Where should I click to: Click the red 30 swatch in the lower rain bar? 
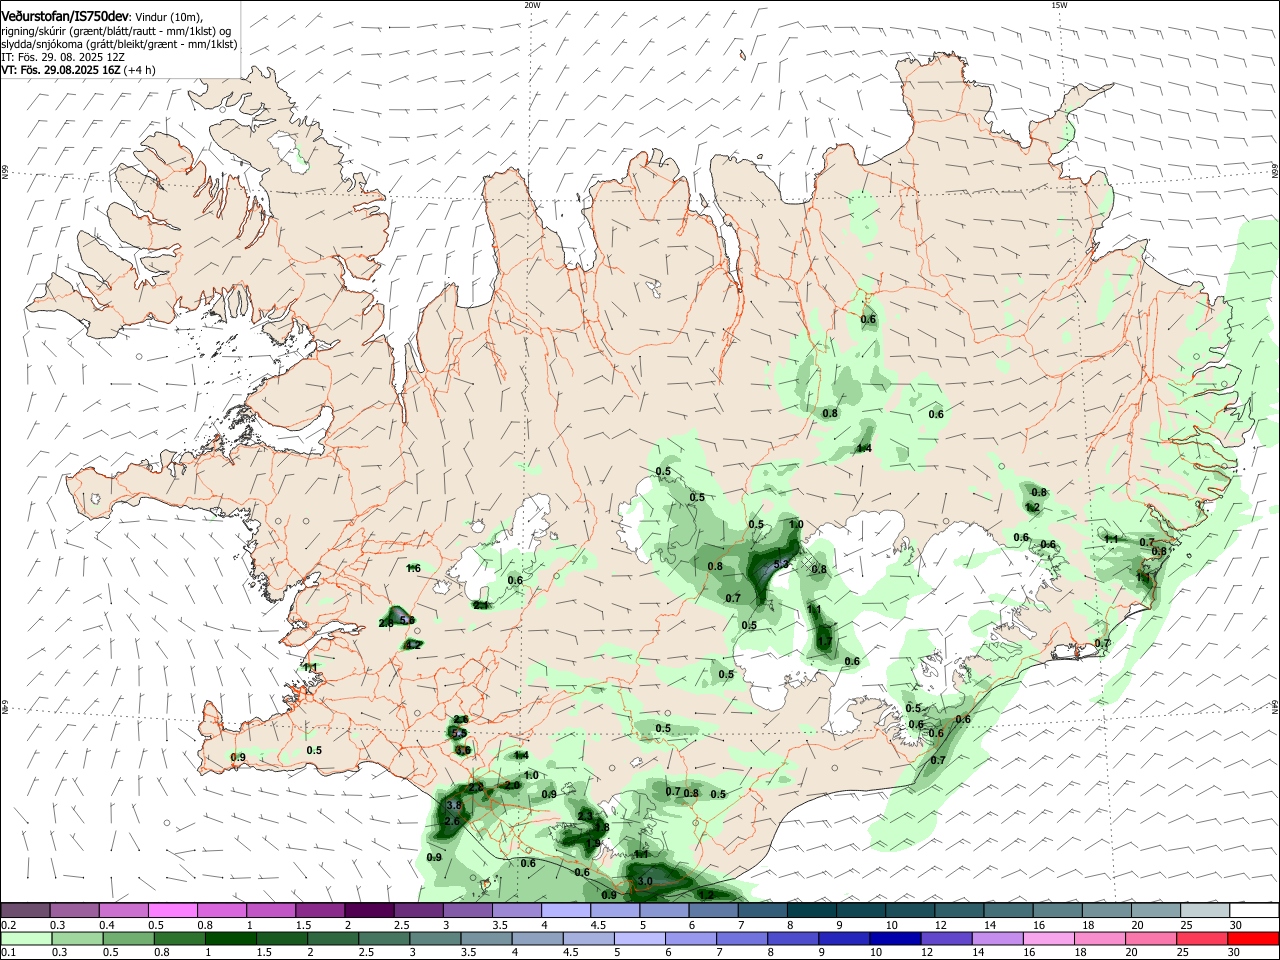[1253, 938]
